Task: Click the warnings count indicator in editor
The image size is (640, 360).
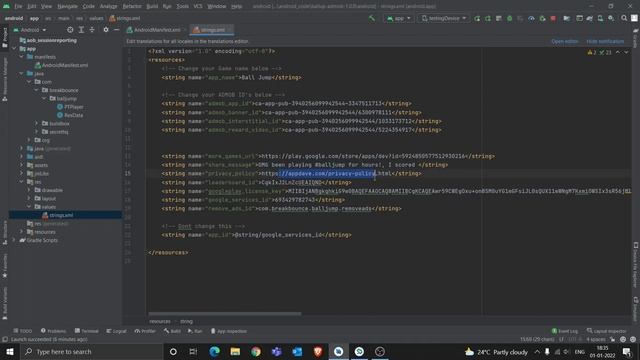Action: tap(592, 52)
